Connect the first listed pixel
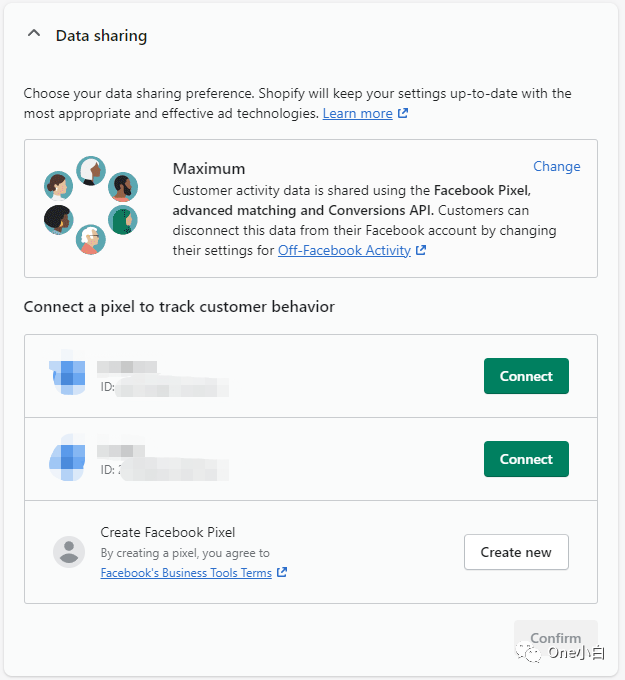 [x=526, y=376]
